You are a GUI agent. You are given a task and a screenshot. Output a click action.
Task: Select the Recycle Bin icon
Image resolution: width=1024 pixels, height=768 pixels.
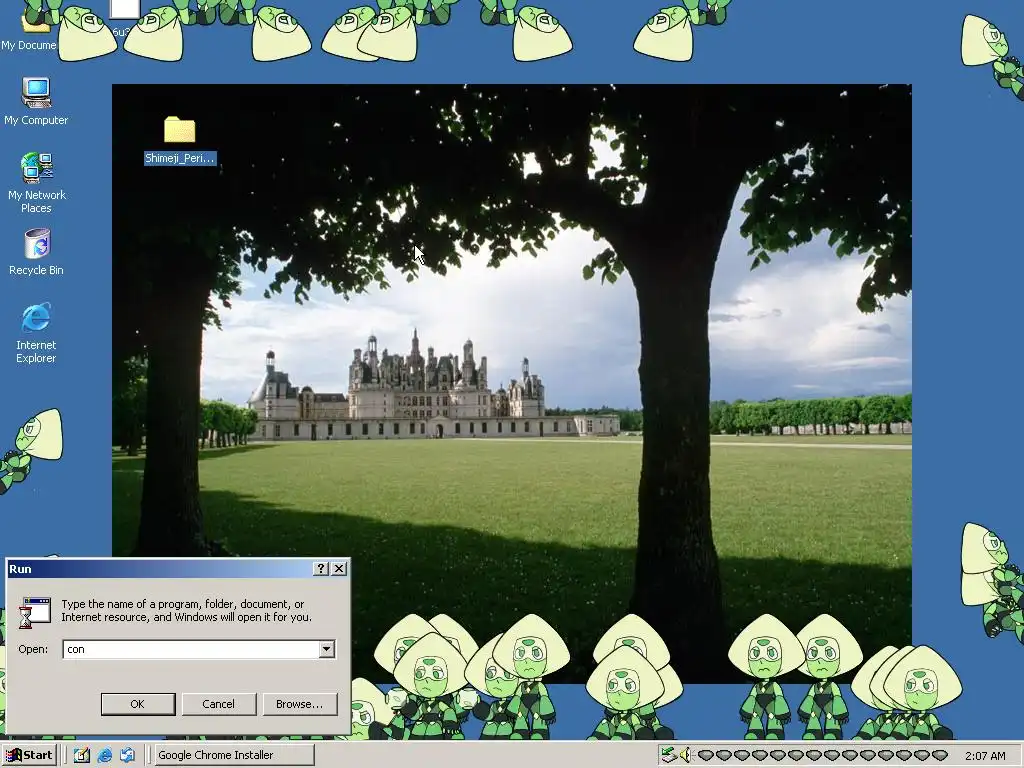coord(37,252)
